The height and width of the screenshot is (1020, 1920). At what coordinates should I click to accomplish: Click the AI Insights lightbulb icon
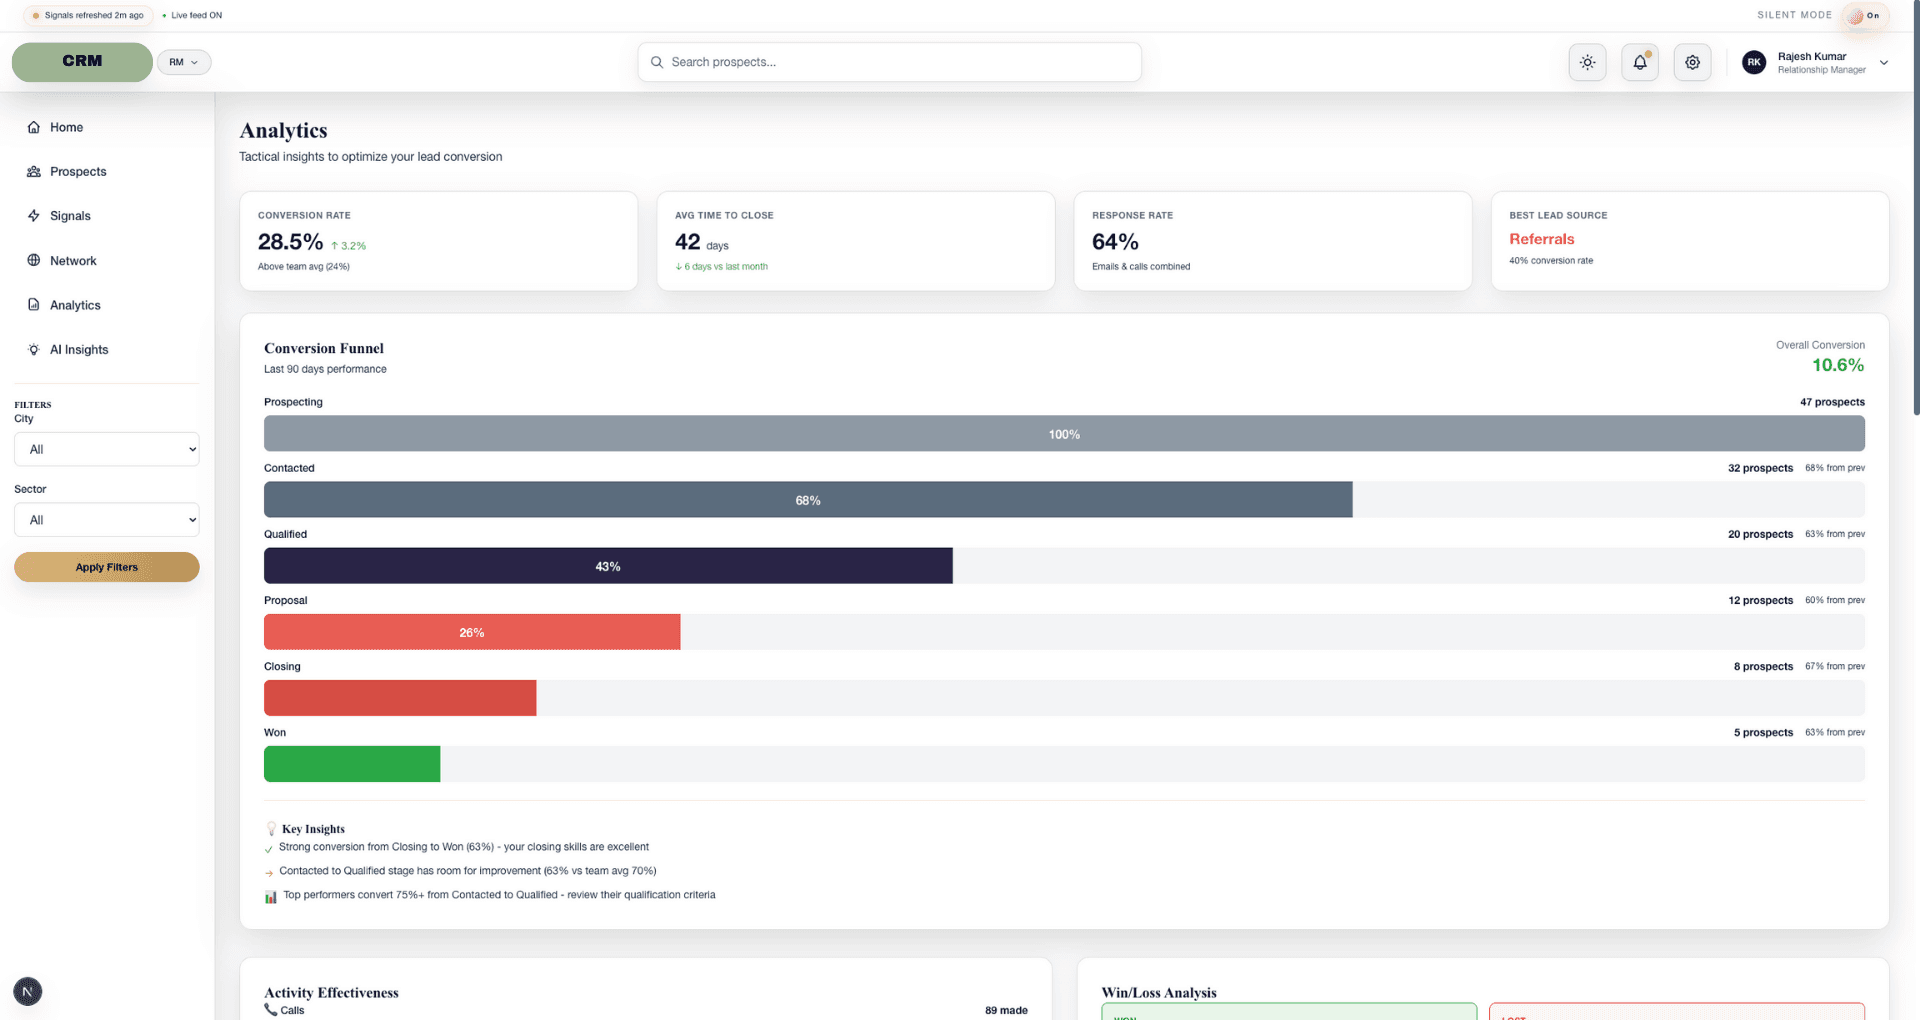[x=34, y=350]
